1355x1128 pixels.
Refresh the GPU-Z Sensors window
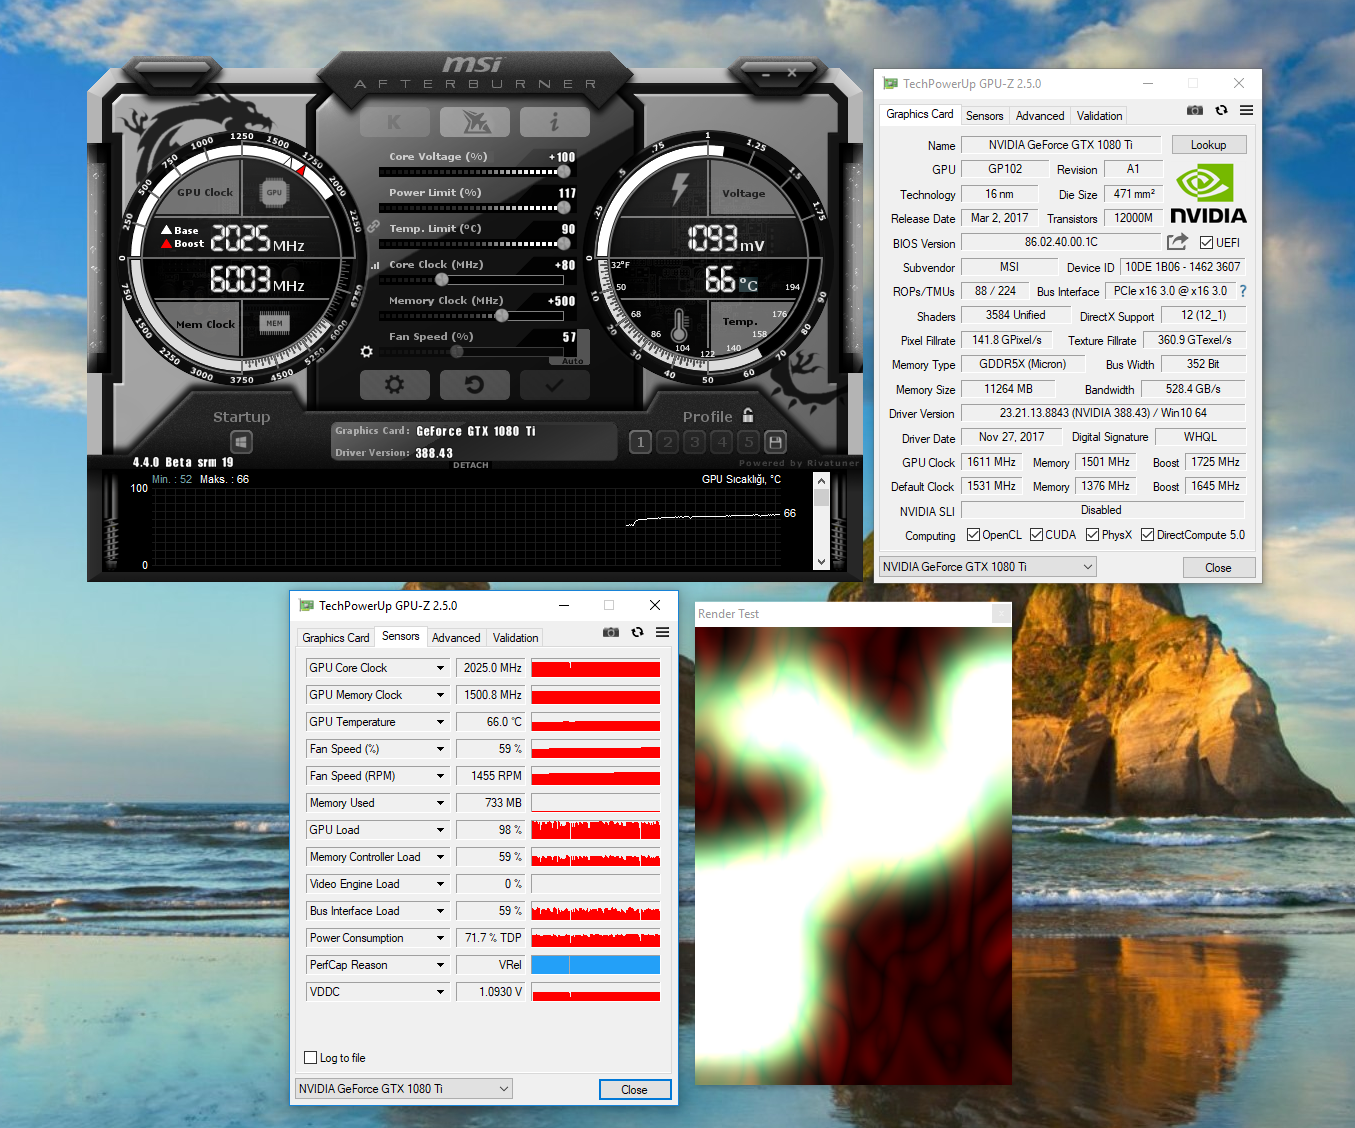click(637, 632)
